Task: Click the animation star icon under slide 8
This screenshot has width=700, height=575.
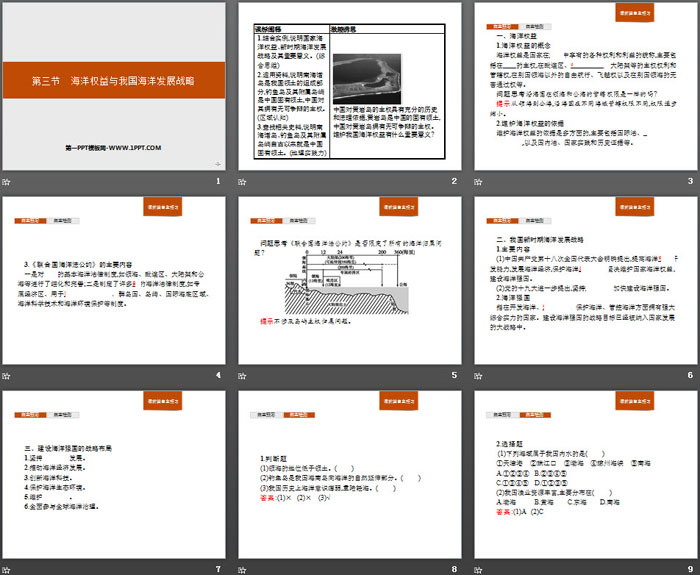Action: [x=242, y=570]
